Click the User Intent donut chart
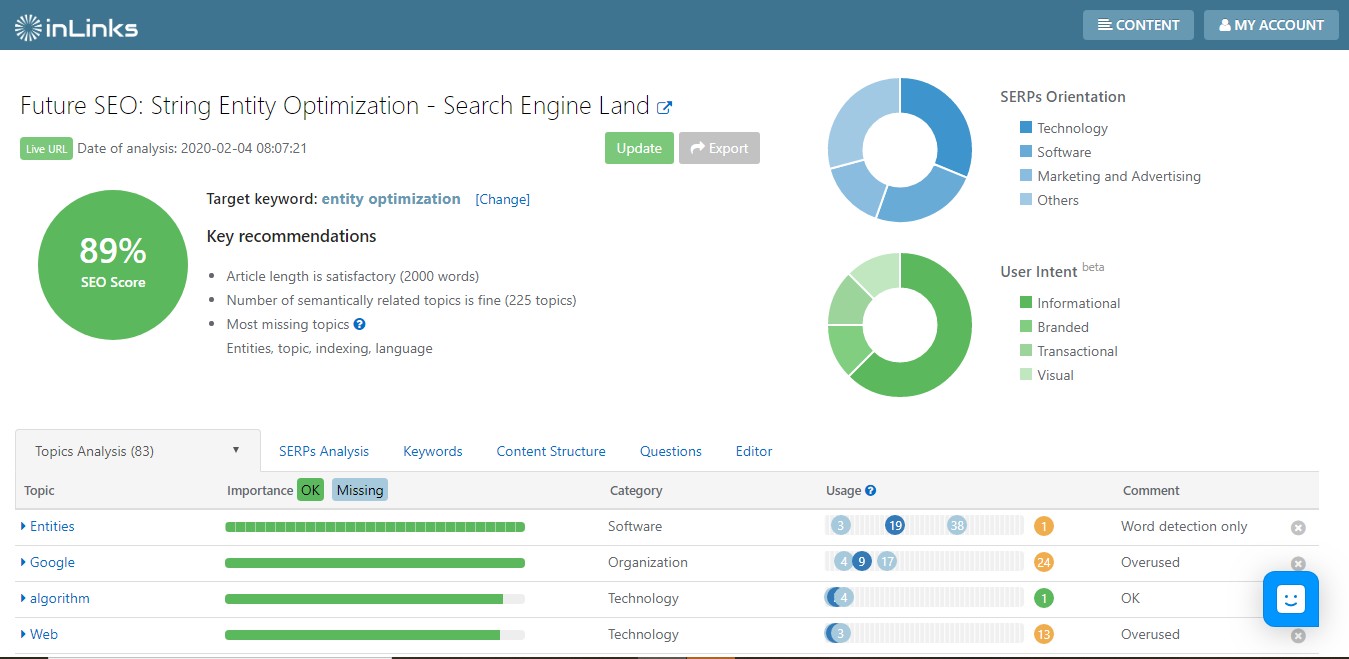 pos(899,325)
